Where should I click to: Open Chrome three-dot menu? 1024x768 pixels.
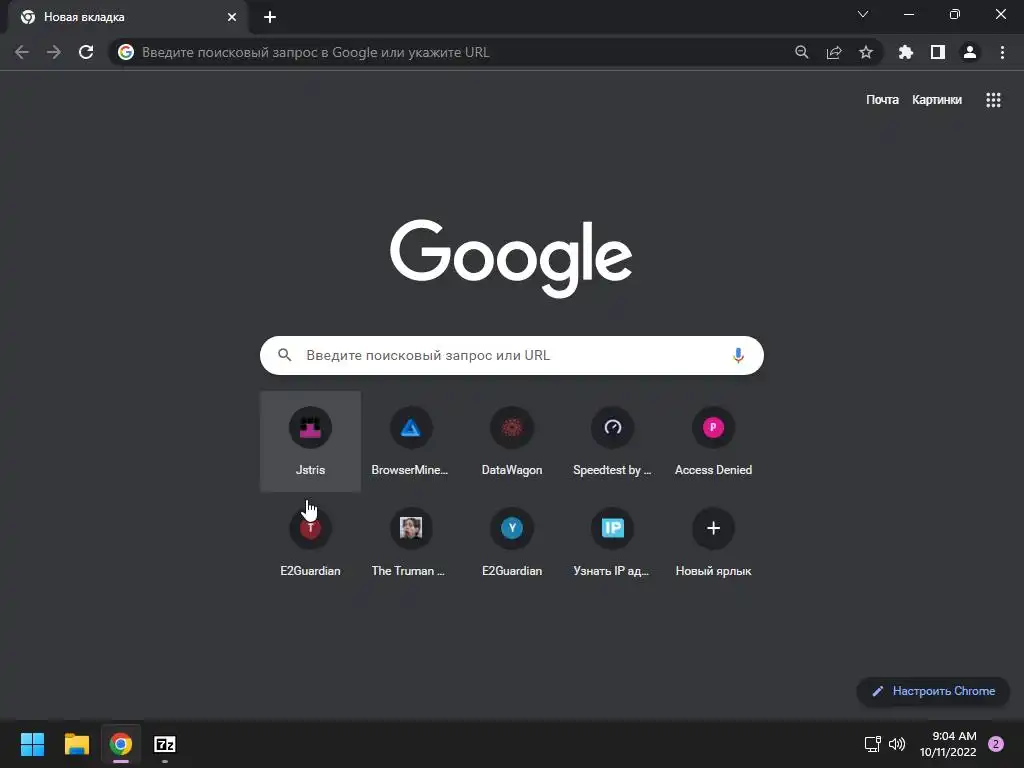click(1002, 52)
